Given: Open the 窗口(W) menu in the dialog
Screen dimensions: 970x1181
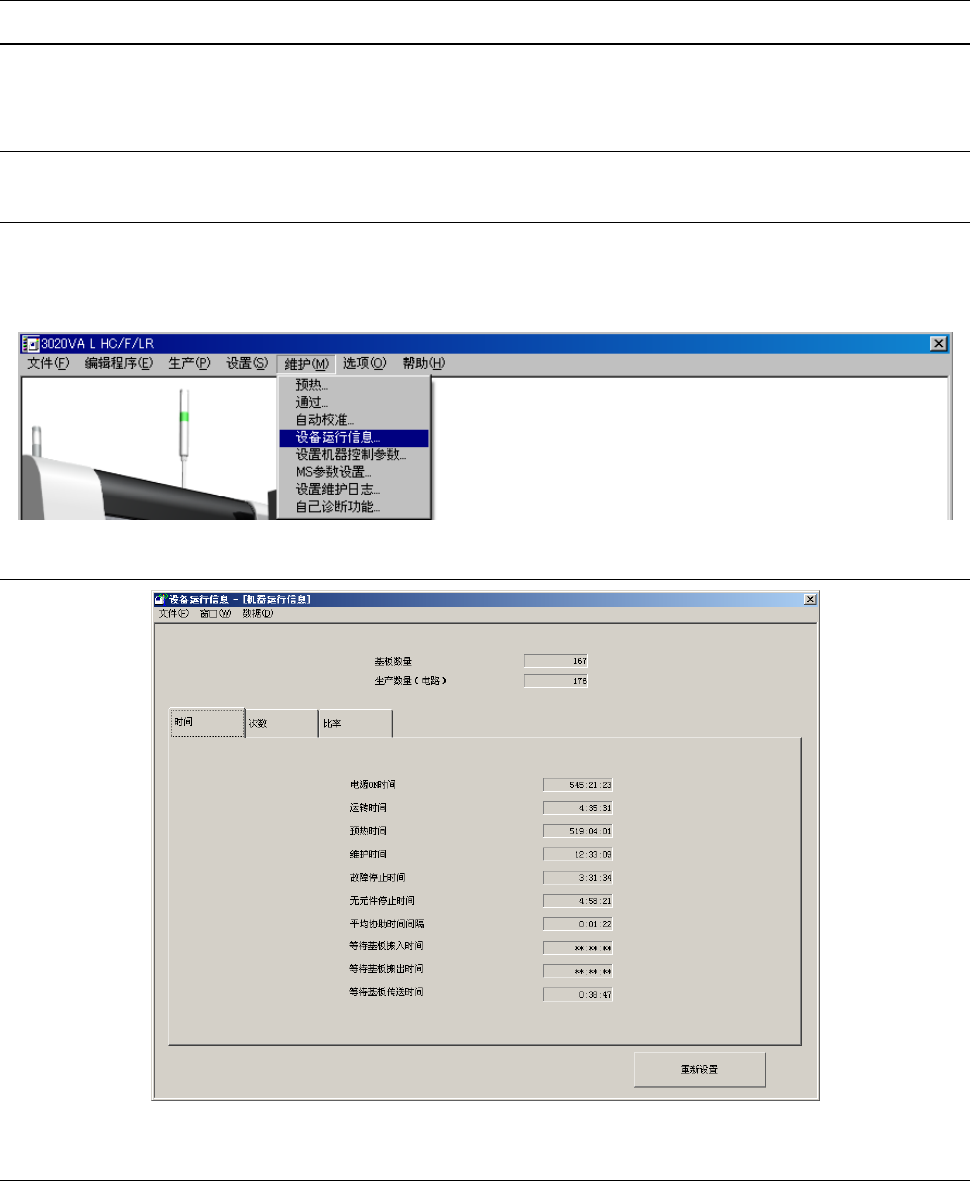Looking at the screenshot, I should point(215,614).
